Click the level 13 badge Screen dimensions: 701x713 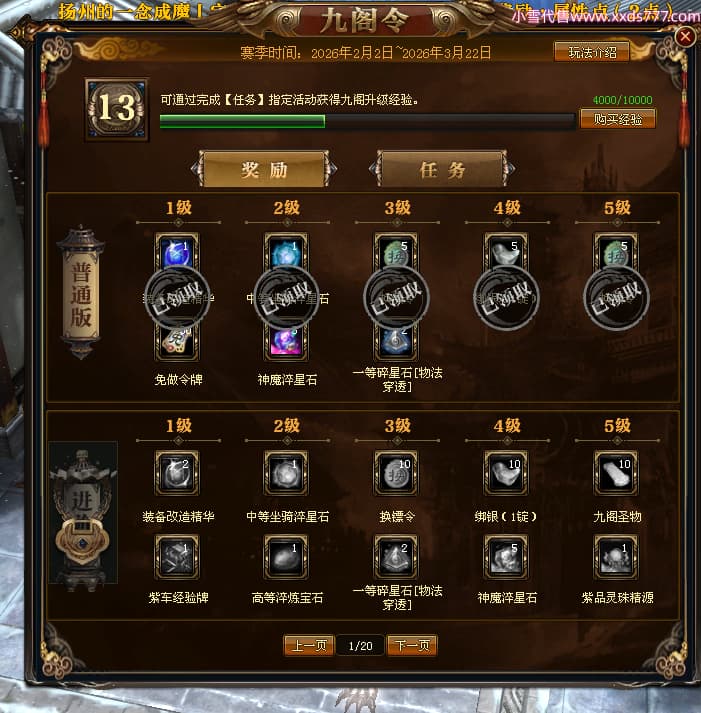[x=117, y=109]
